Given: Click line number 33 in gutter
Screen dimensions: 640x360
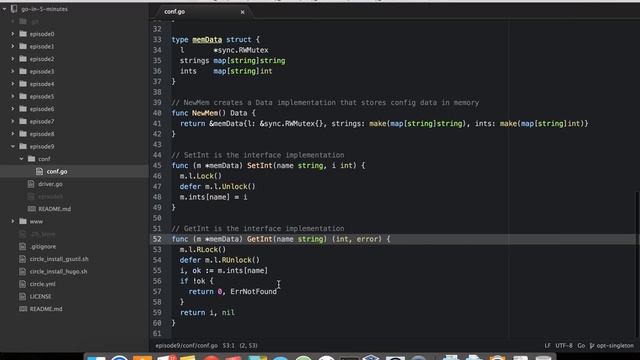Looking at the screenshot, I should [x=157, y=40].
